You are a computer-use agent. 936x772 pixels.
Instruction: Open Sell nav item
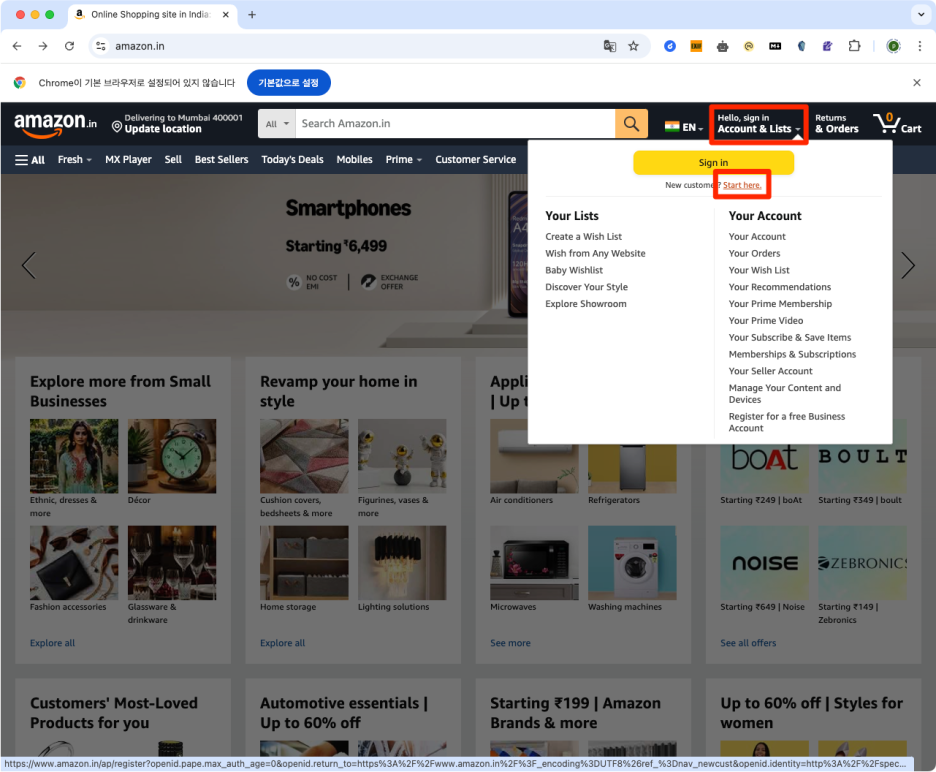(173, 159)
